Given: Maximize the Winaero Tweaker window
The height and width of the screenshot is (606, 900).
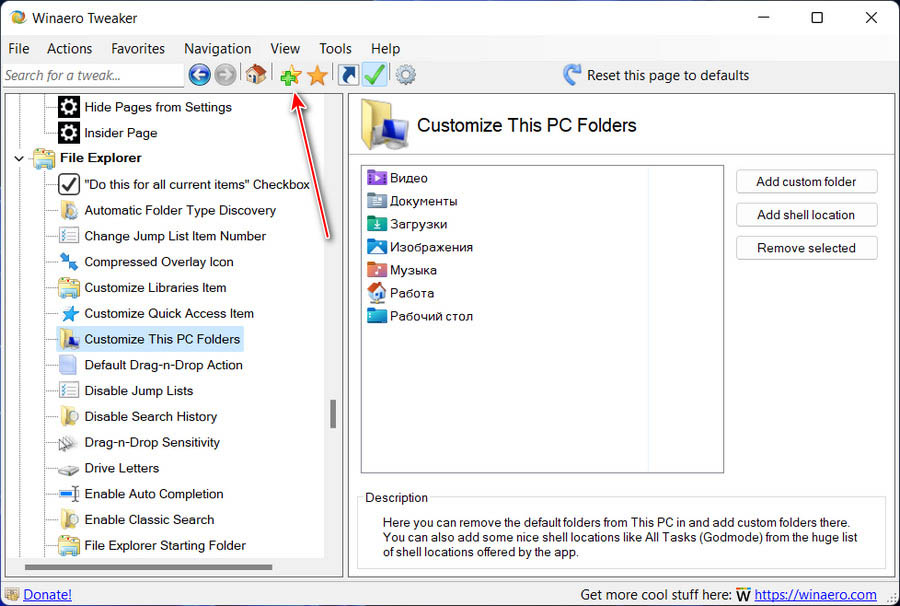Looking at the screenshot, I should (817, 18).
